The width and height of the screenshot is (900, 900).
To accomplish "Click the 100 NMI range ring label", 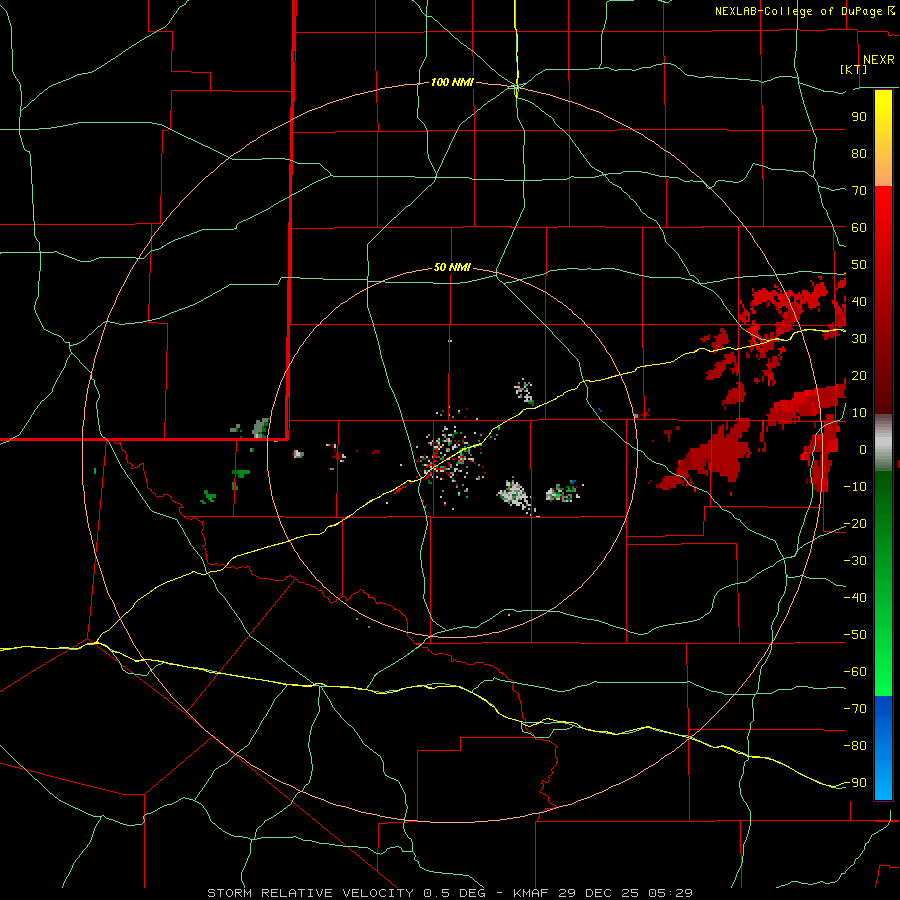I will pyautogui.click(x=452, y=83).
